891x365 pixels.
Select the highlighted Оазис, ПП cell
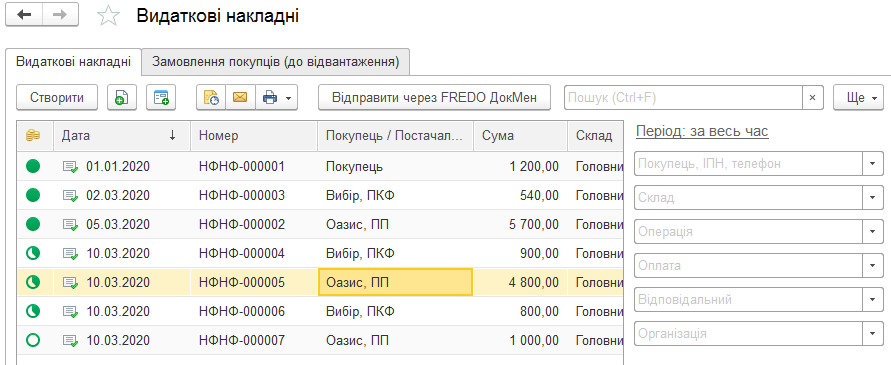tap(395, 282)
